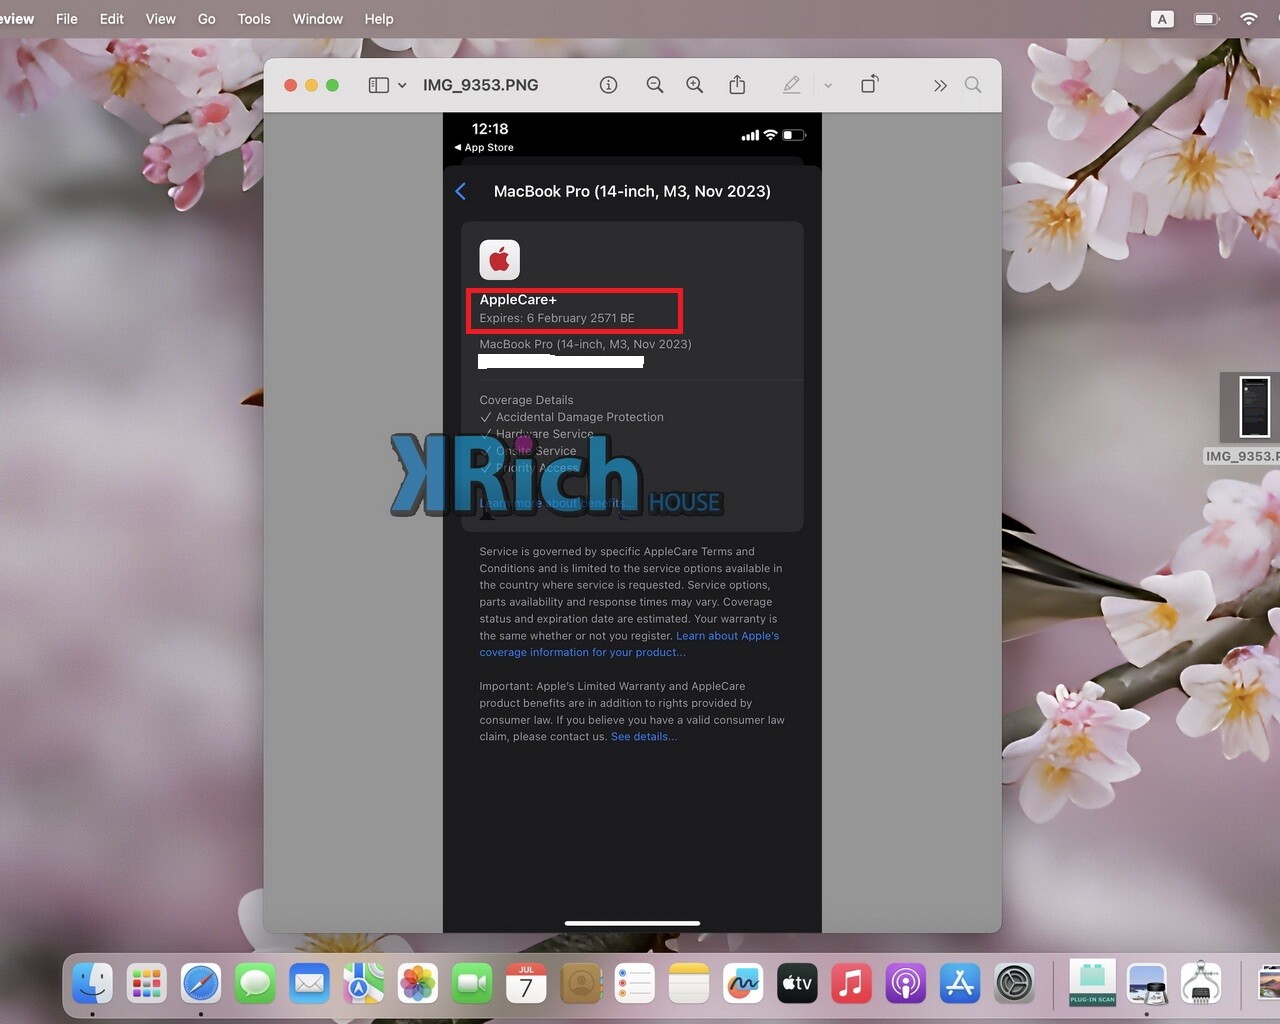Open the sidebar view toggle in Preview
1280x1024 pixels.
coord(378,85)
